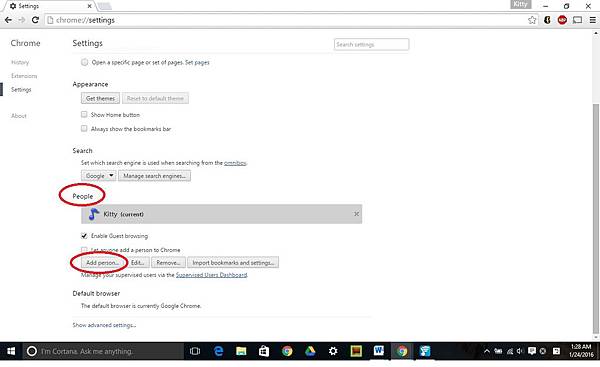Click the cast icon in the toolbar
This screenshot has width=600, height=367.
(x=577, y=20)
